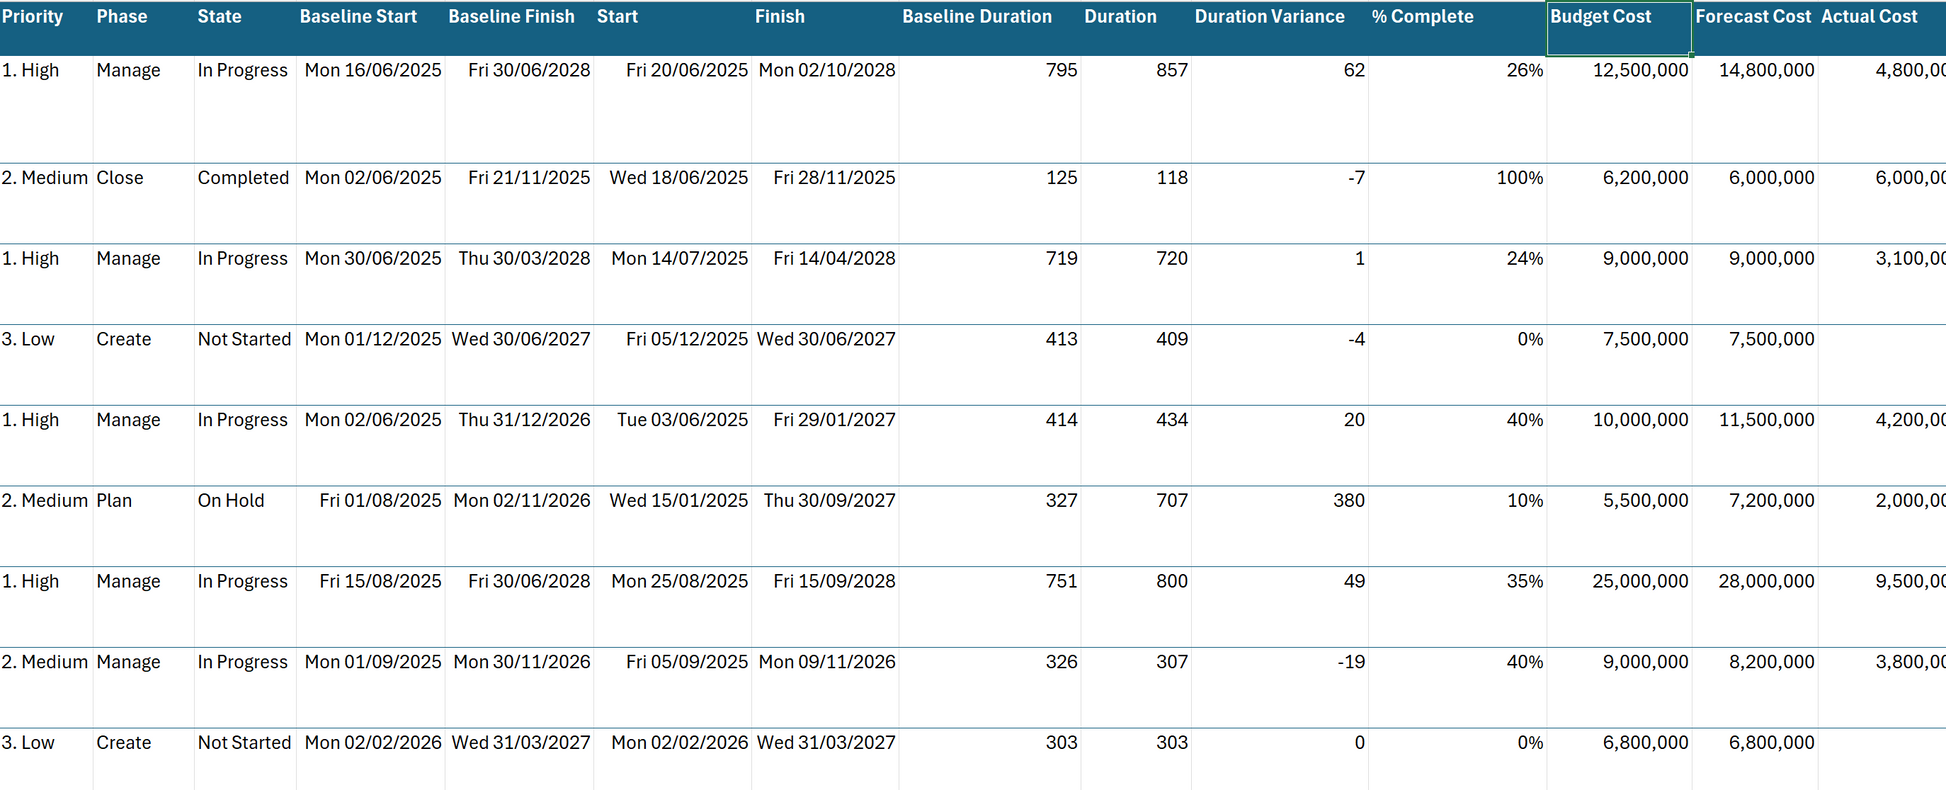Image resolution: width=1946 pixels, height=790 pixels.
Task: Click baseline duration 327
Action: point(1061,501)
